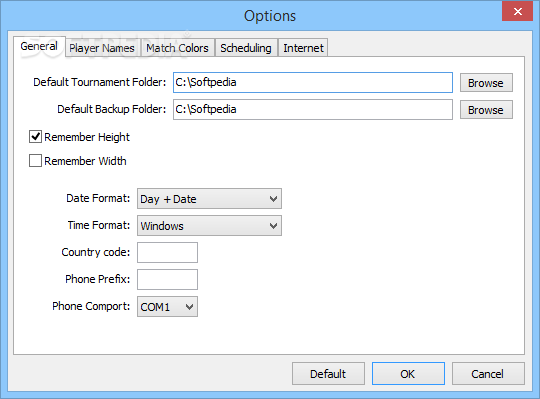Open the Player Names tab
Screen dimensions: 540x399
(102, 48)
